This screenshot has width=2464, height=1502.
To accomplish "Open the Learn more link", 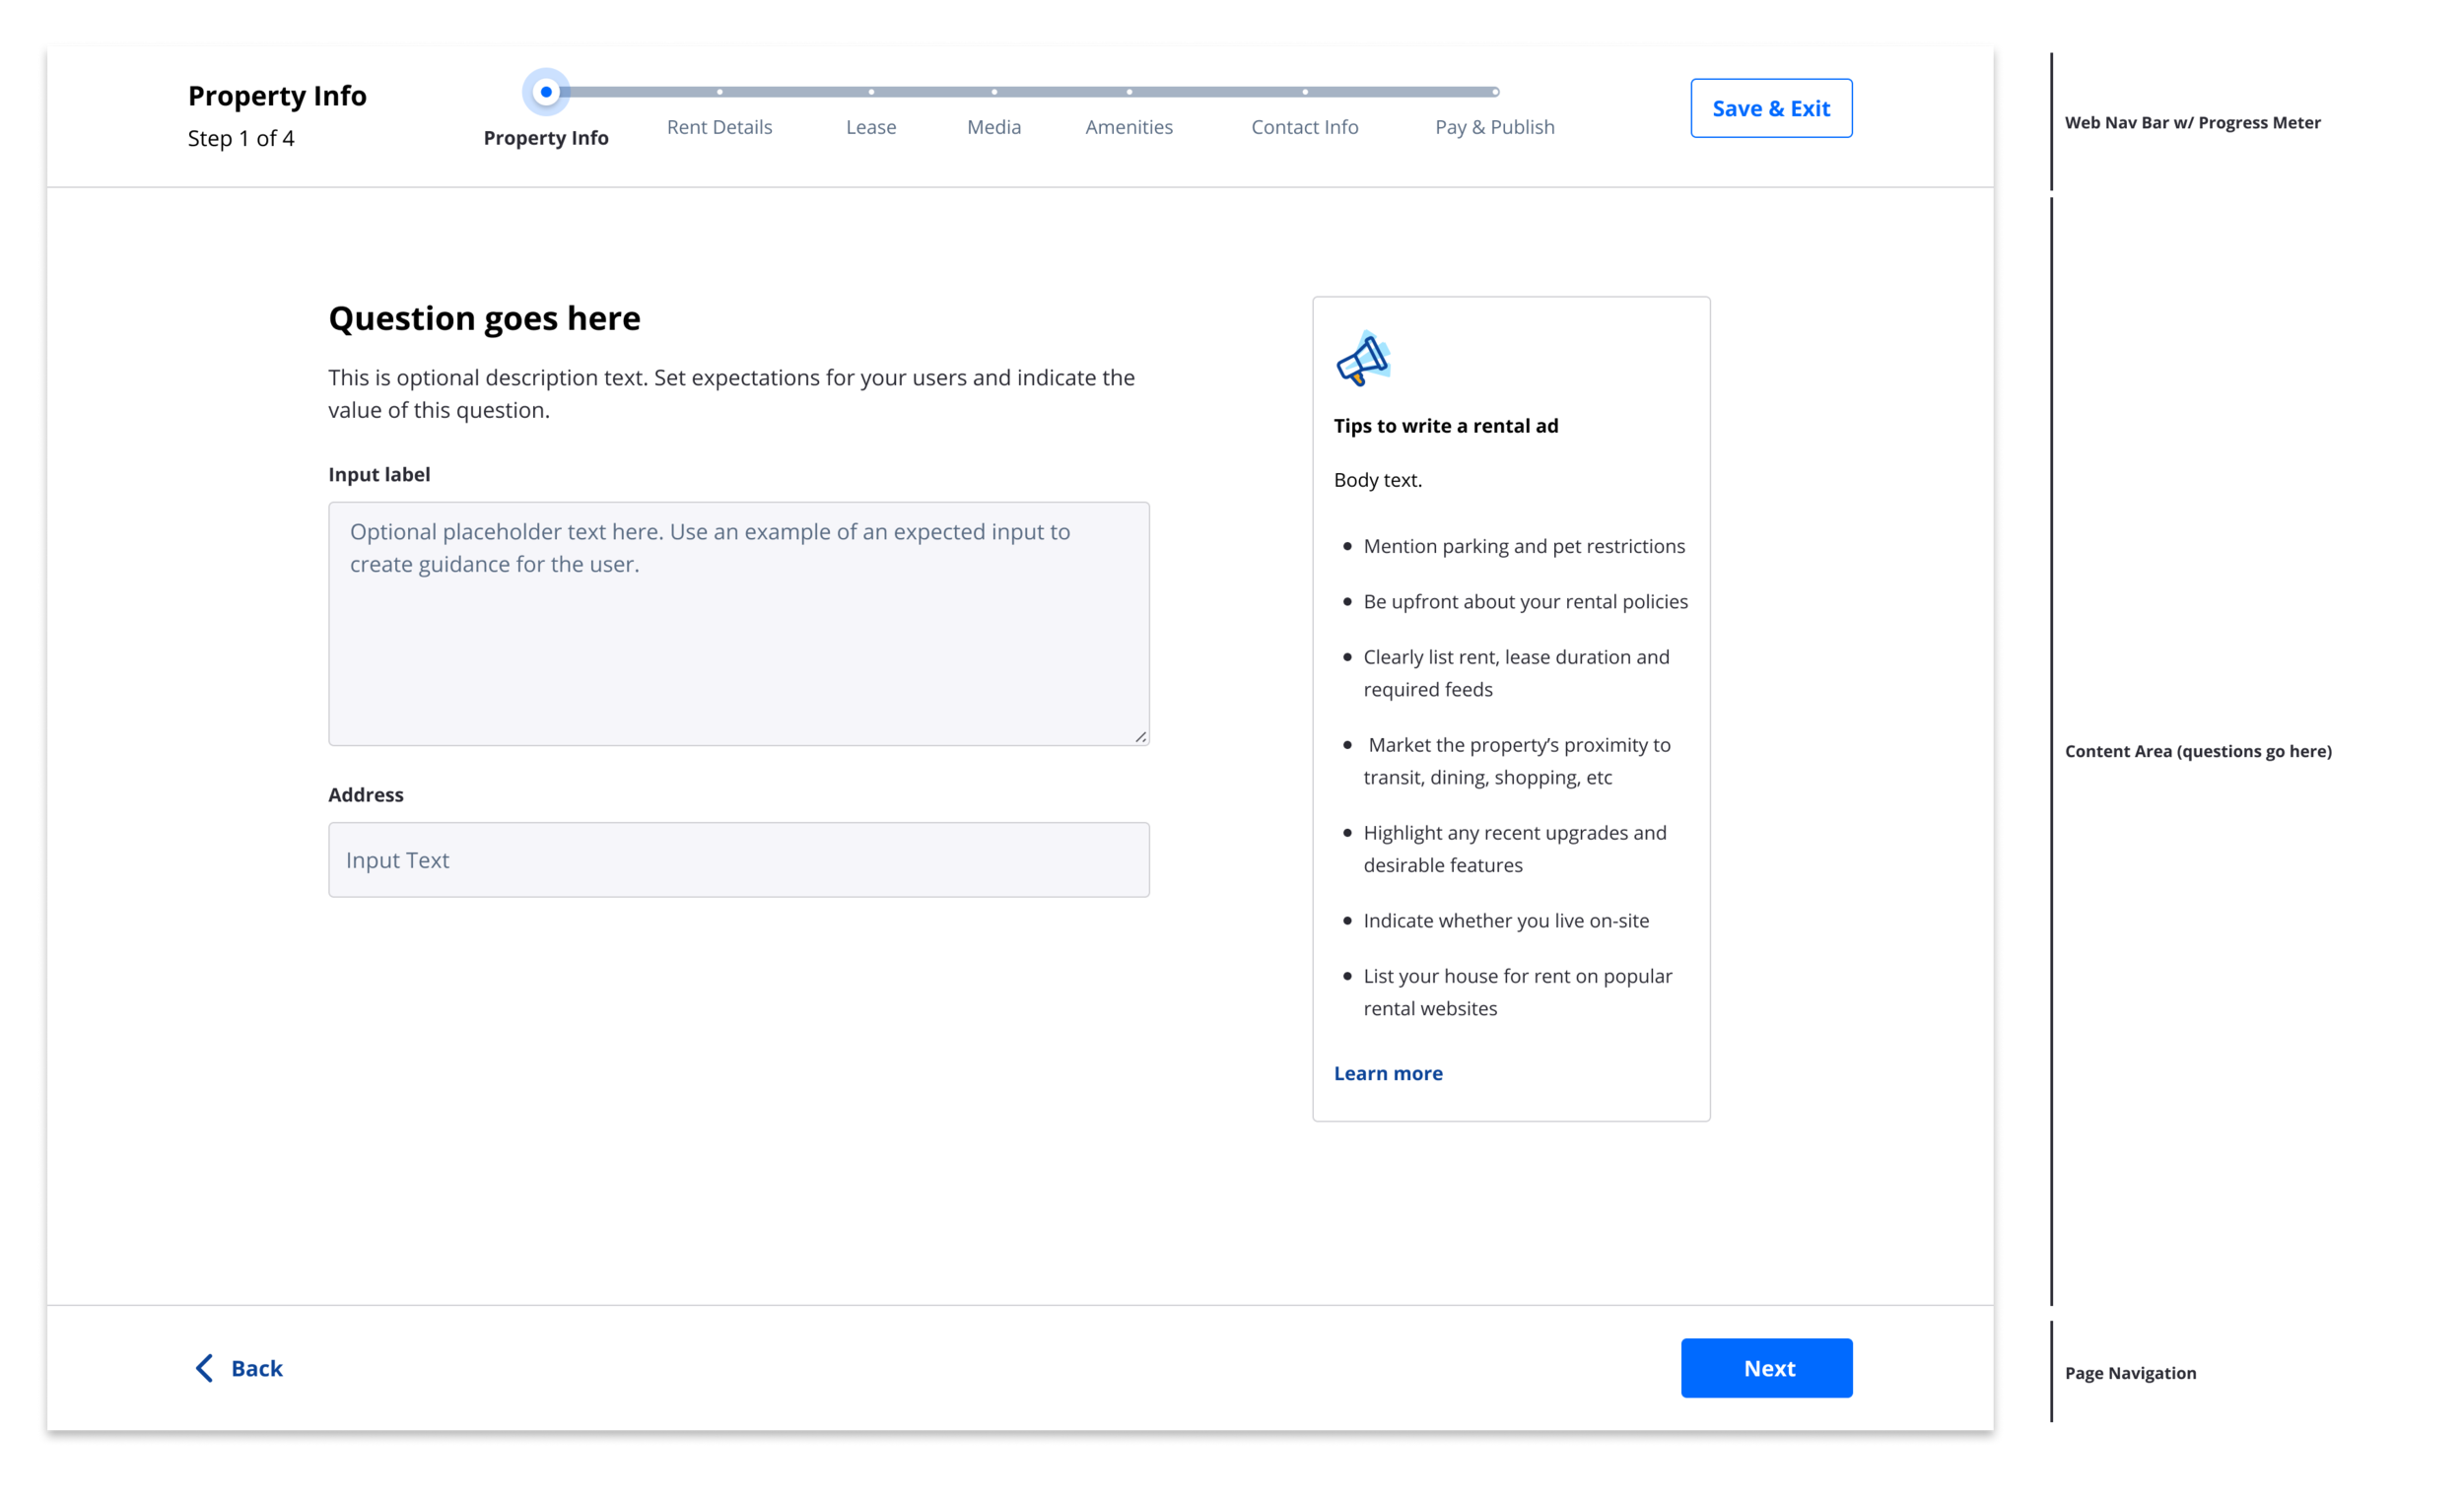I will click(x=1388, y=1073).
